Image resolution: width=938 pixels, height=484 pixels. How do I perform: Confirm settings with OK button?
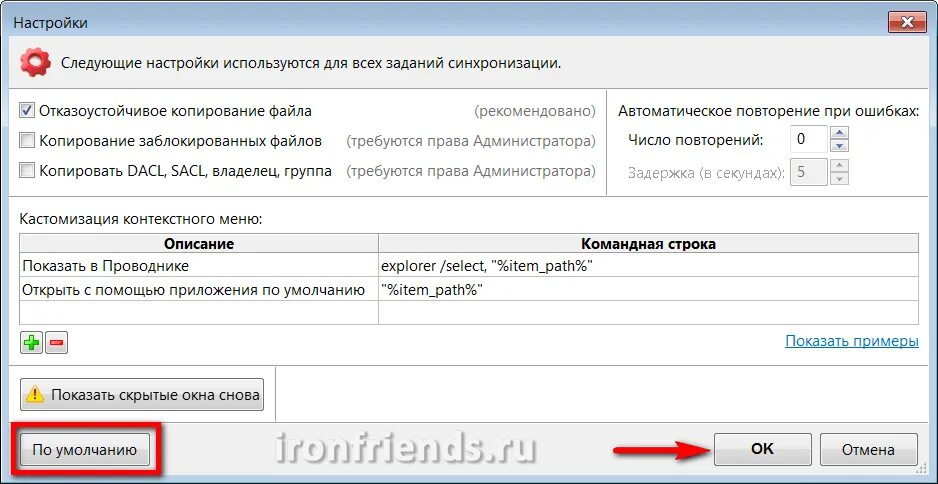pos(762,449)
